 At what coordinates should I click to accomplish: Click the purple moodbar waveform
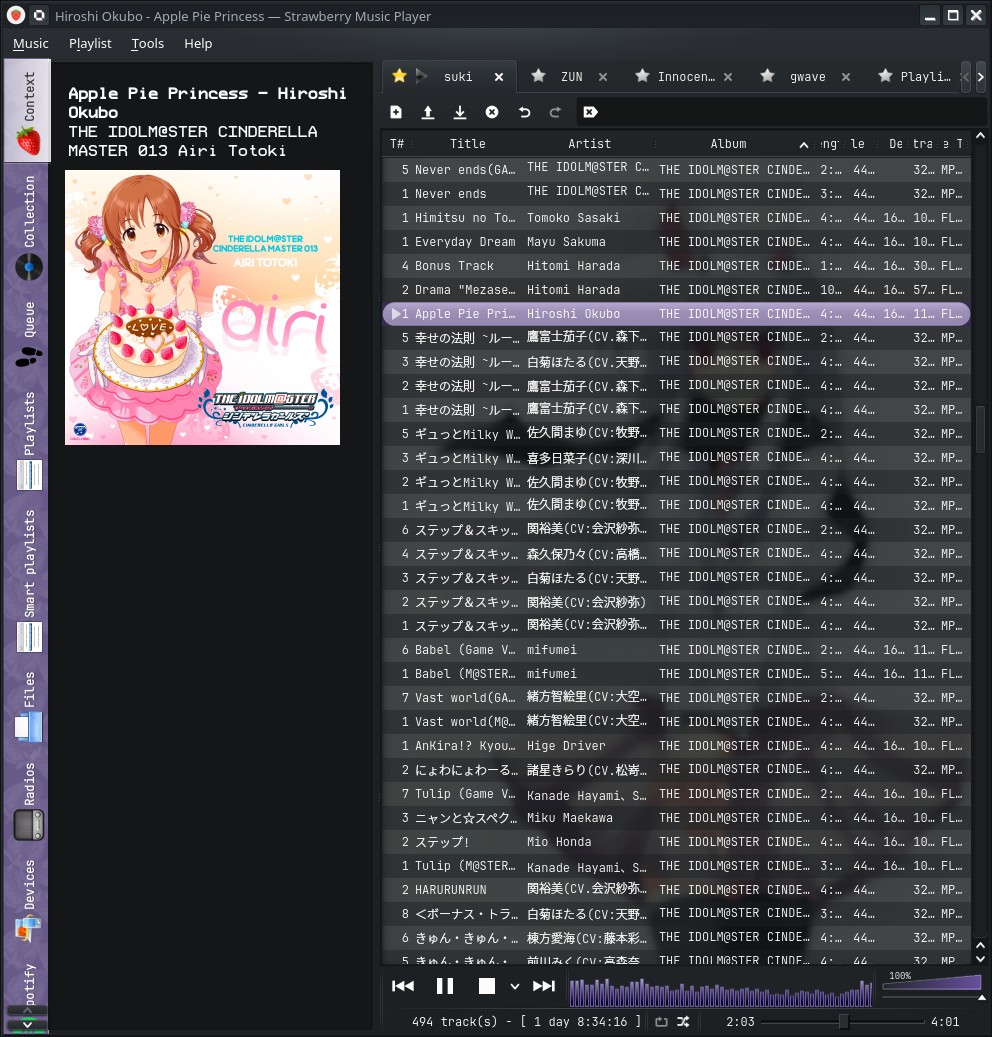tap(720, 991)
